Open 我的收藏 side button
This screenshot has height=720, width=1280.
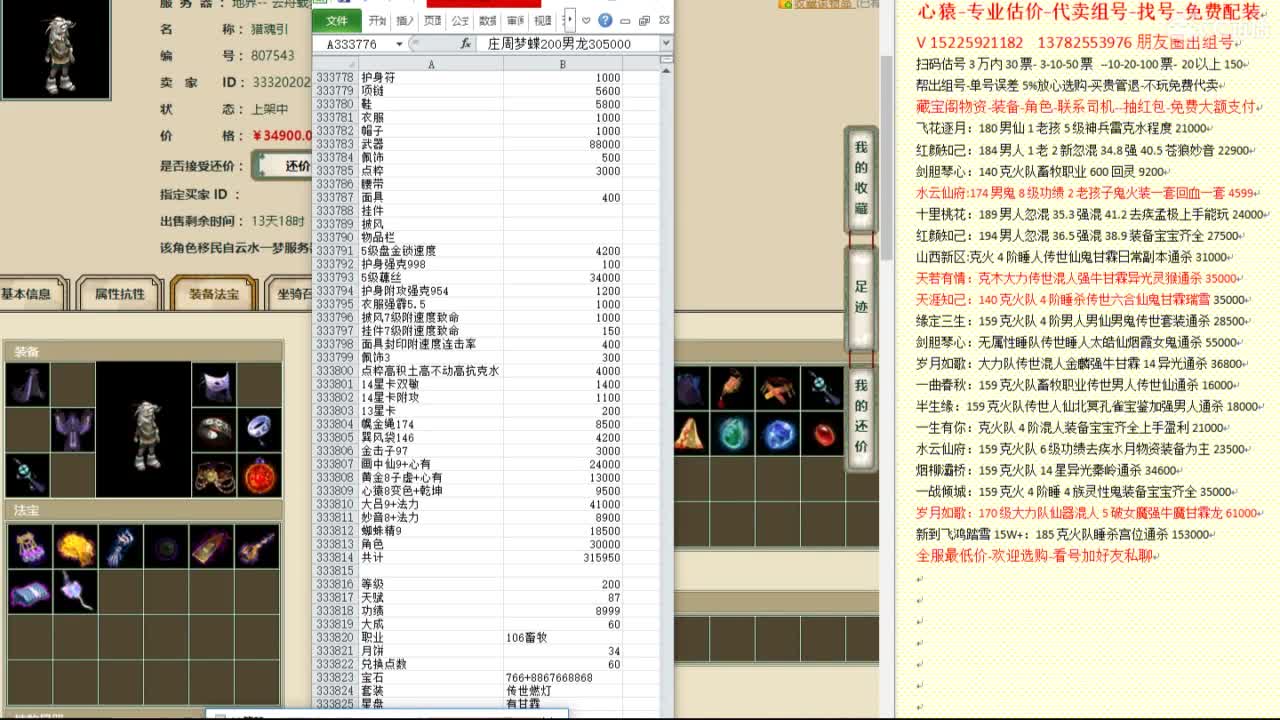coord(861,177)
